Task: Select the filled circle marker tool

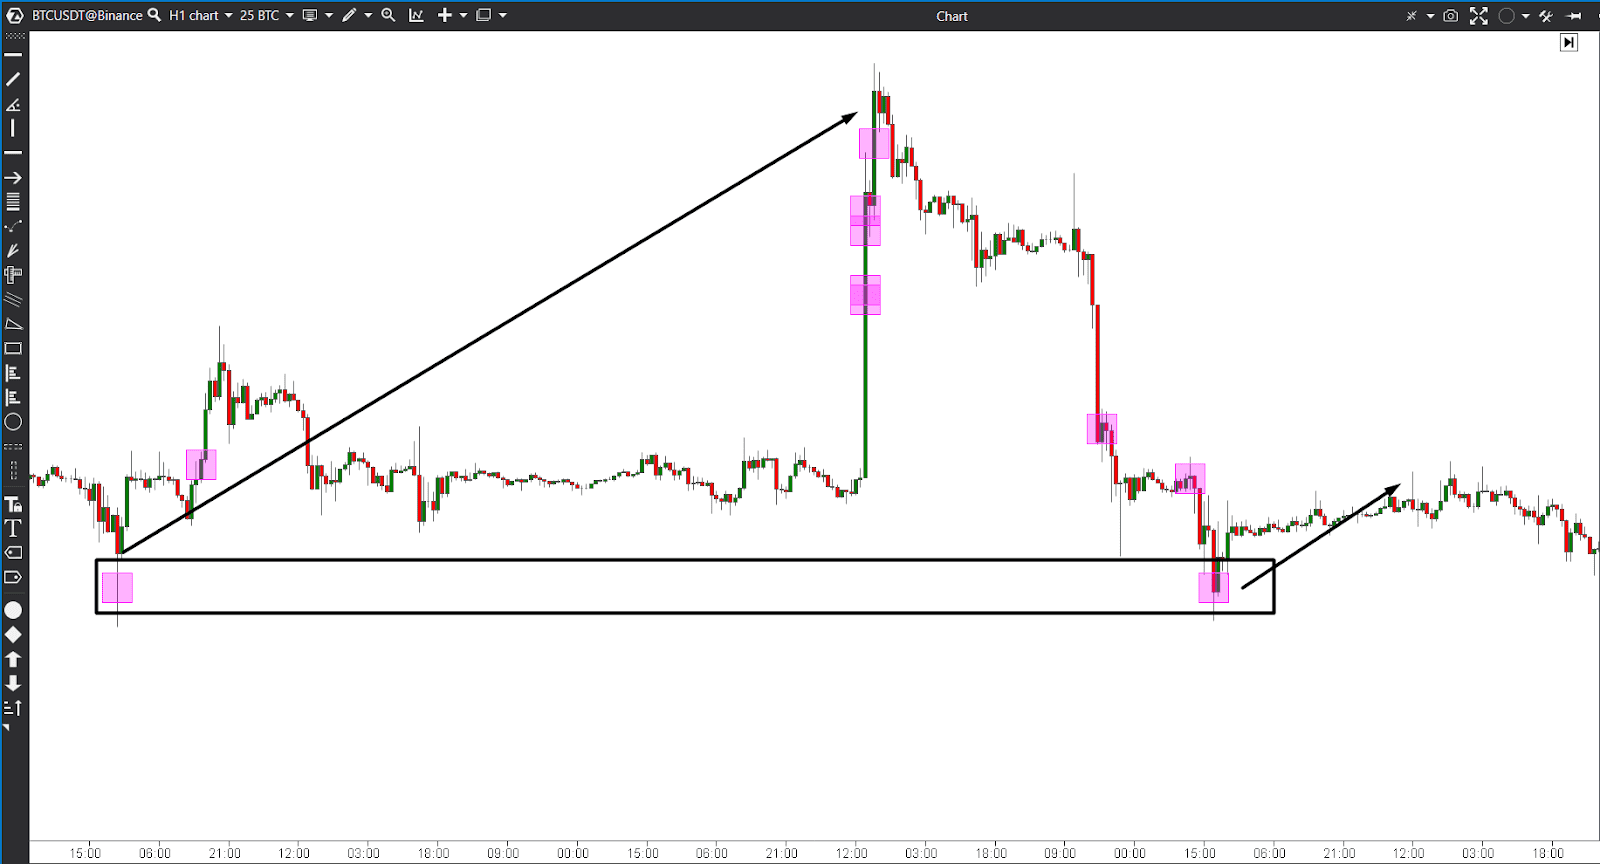Action: coord(13,610)
